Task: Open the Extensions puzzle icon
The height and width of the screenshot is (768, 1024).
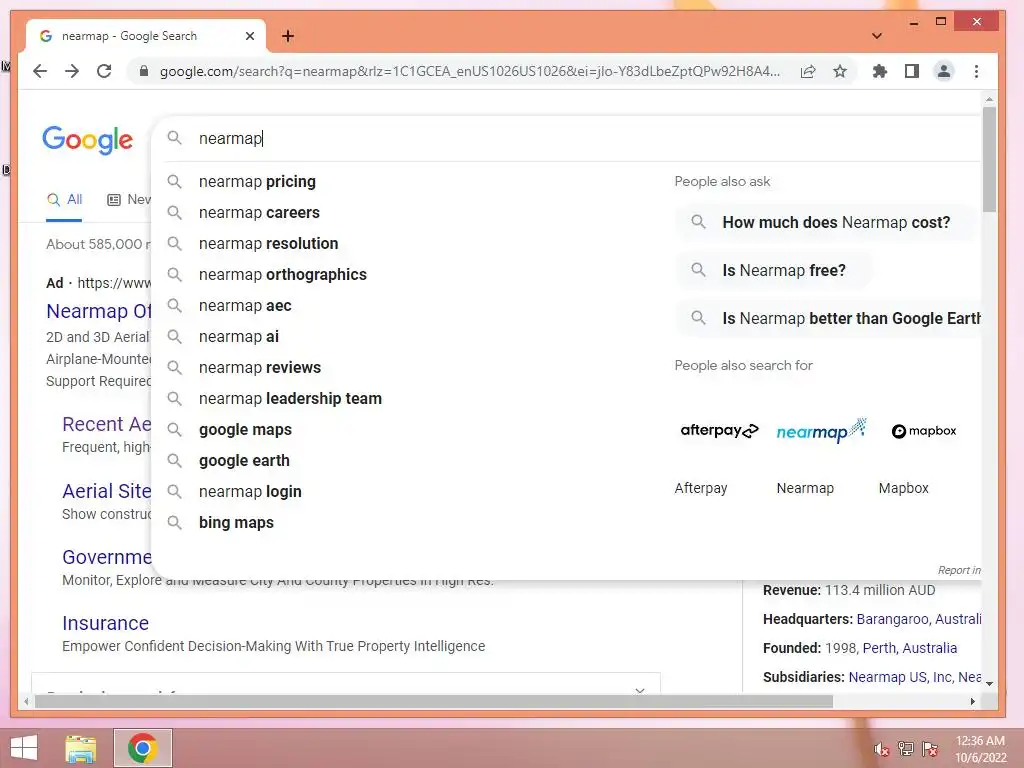Action: 880,71
